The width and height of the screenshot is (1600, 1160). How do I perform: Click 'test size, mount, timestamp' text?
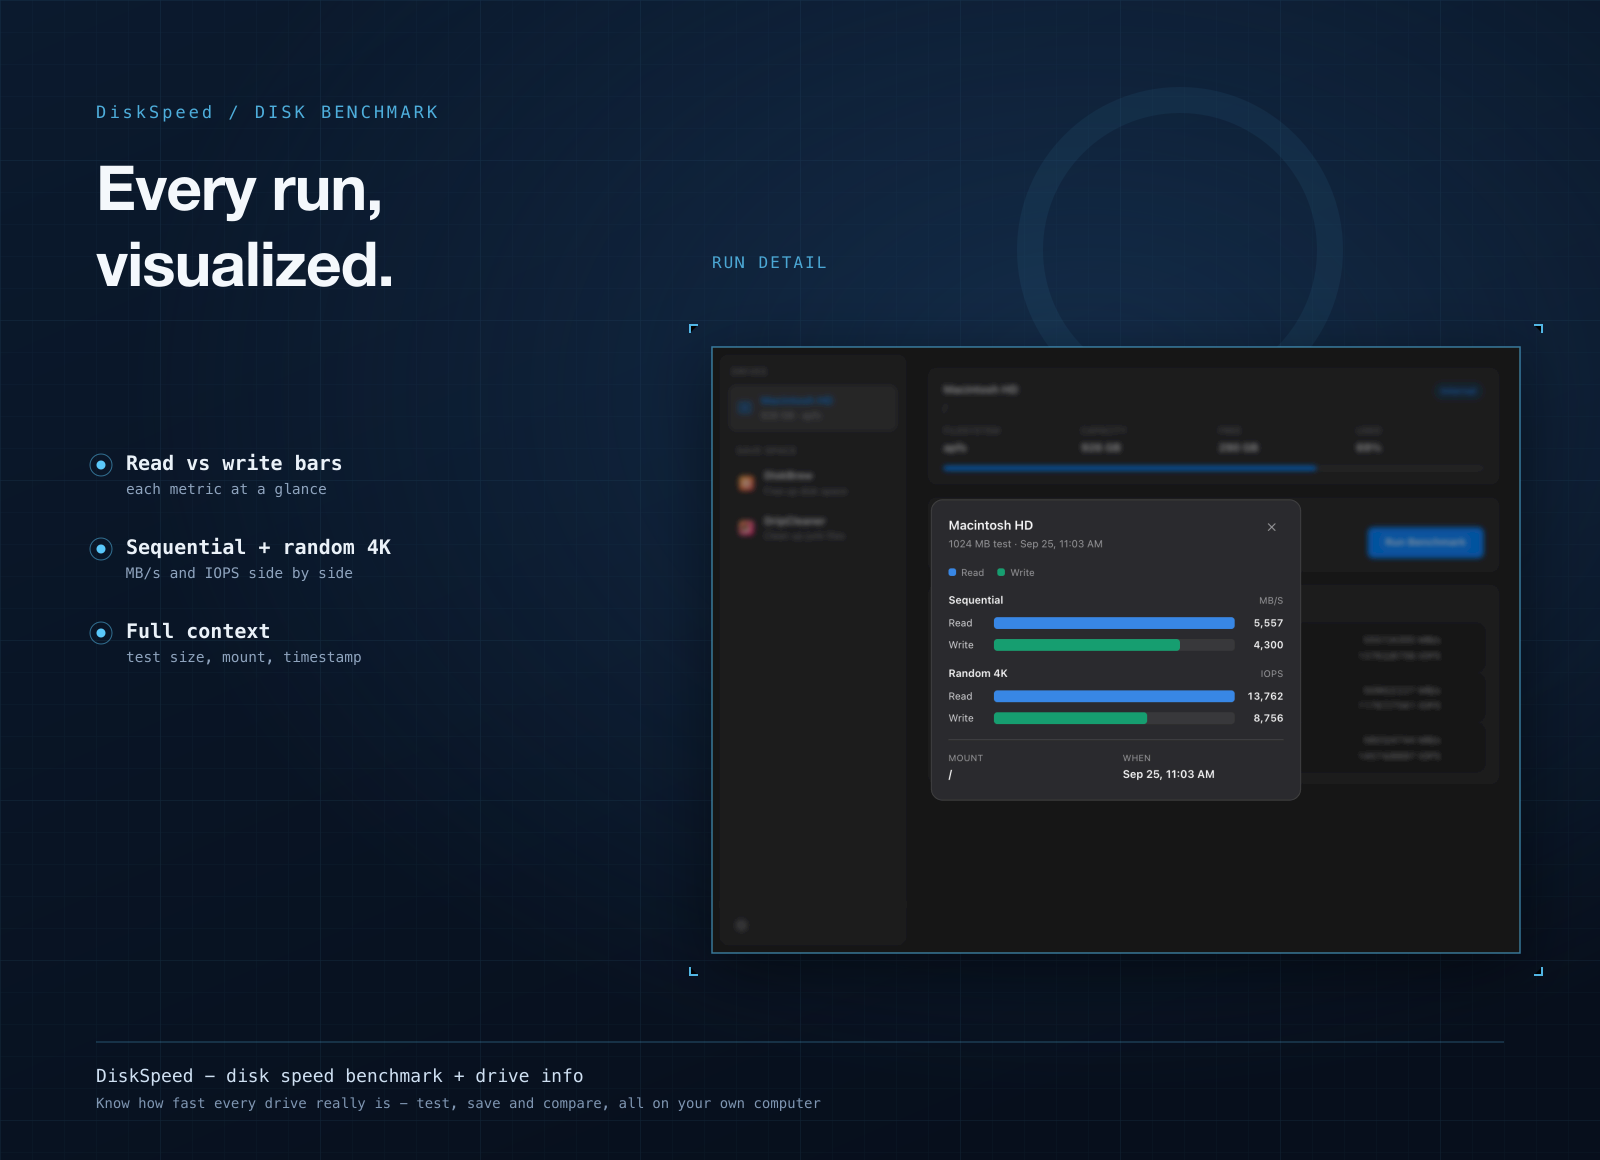(x=244, y=657)
